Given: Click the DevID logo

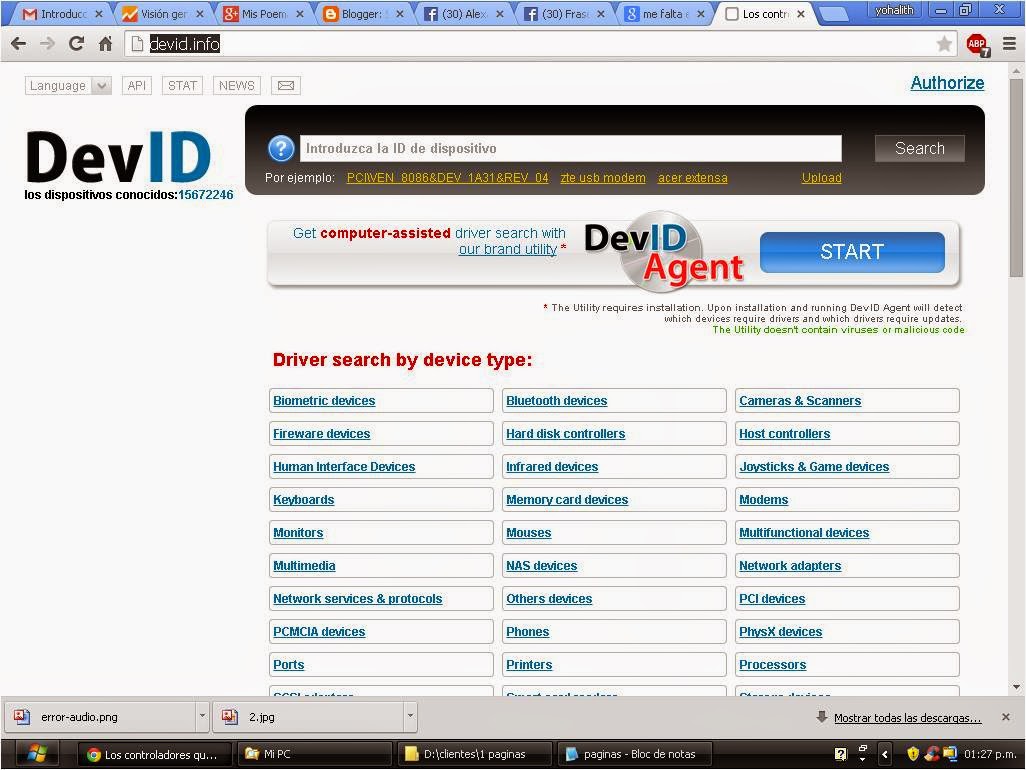Looking at the screenshot, I should click(x=118, y=157).
